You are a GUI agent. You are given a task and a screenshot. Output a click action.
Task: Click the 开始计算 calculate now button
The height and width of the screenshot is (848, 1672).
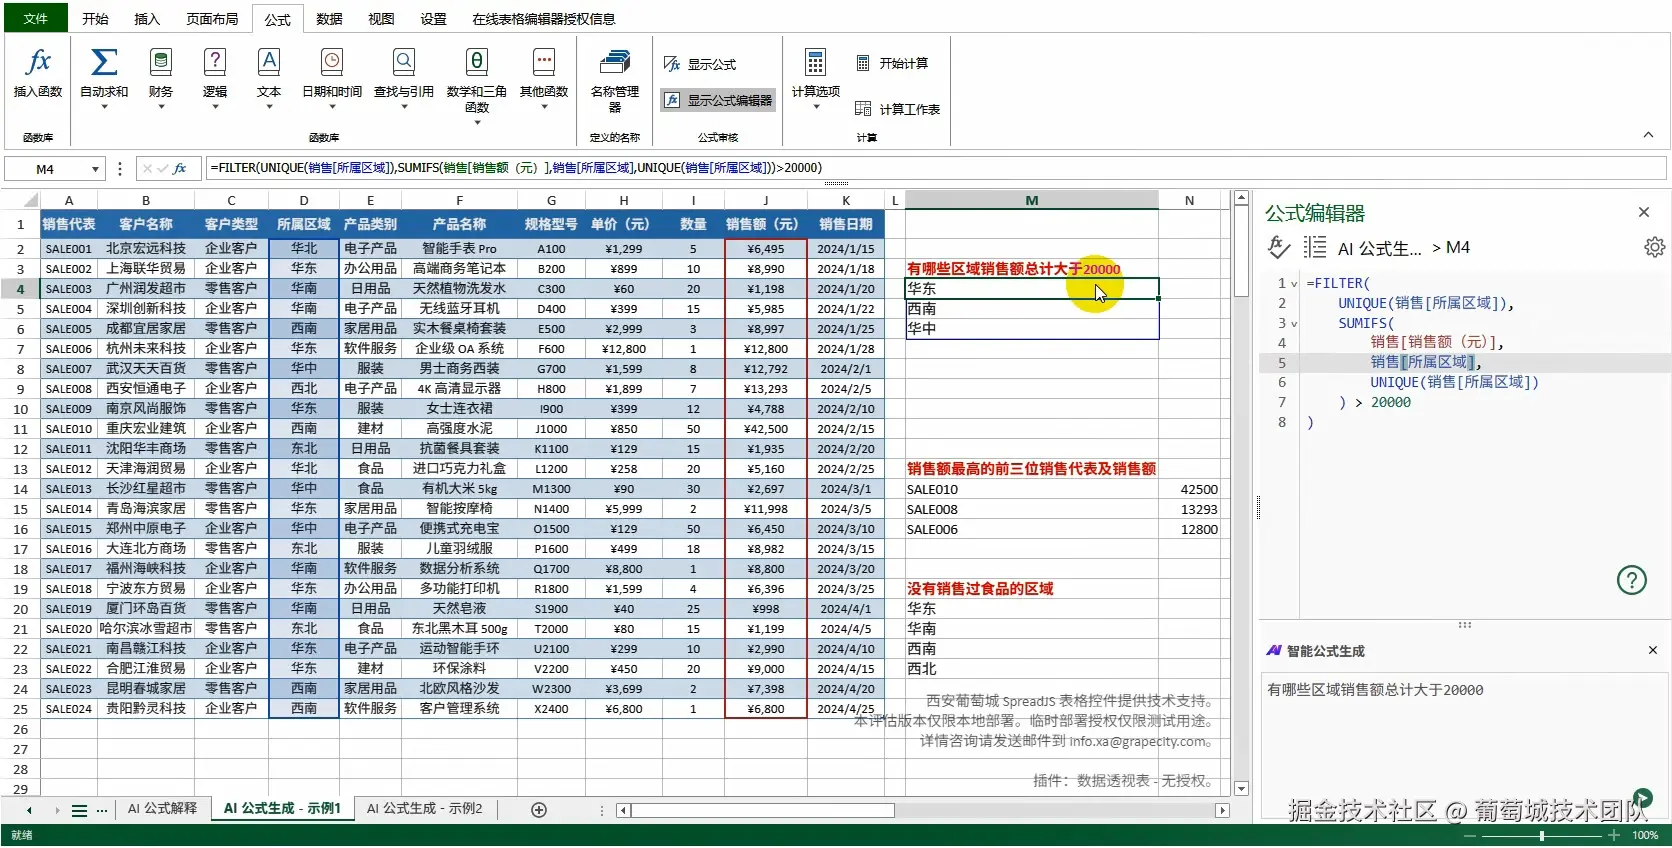click(892, 63)
